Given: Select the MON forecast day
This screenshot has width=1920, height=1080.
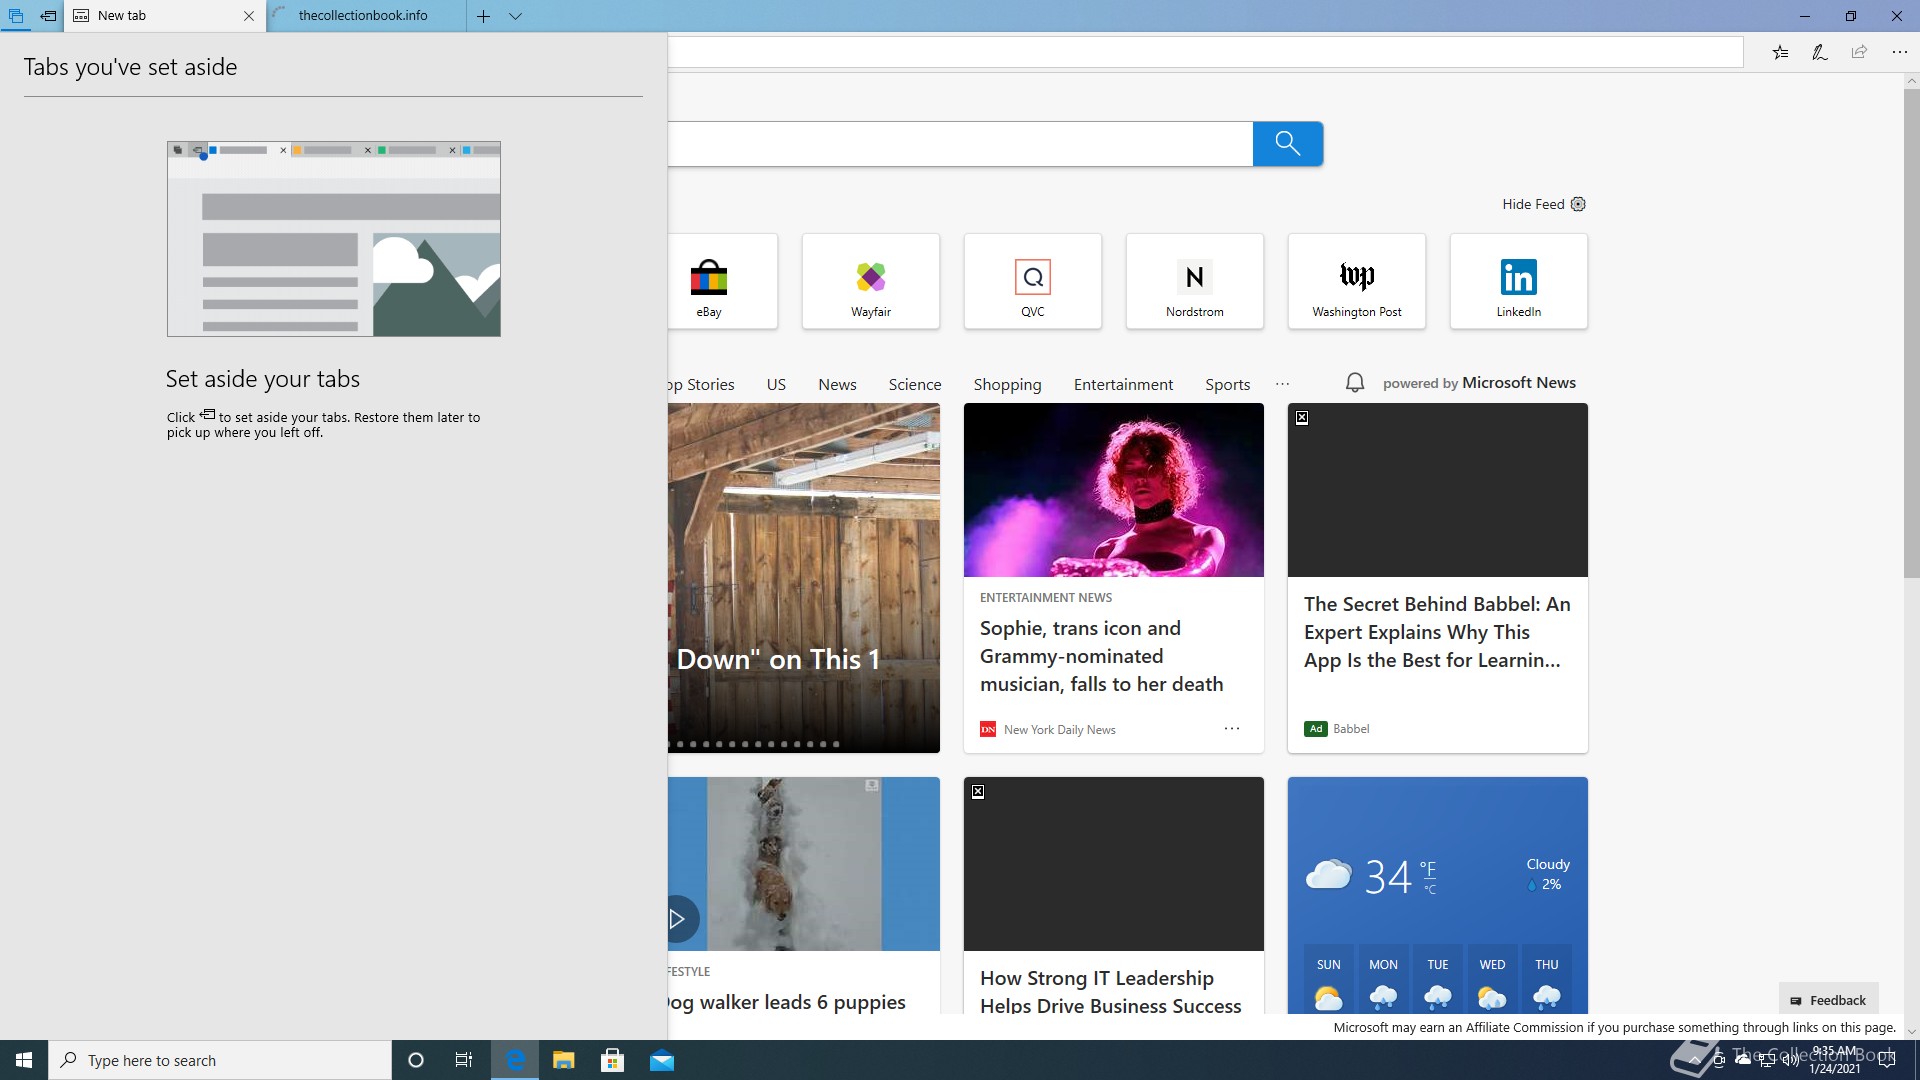Looking at the screenshot, I should [x=1383, y=980].
